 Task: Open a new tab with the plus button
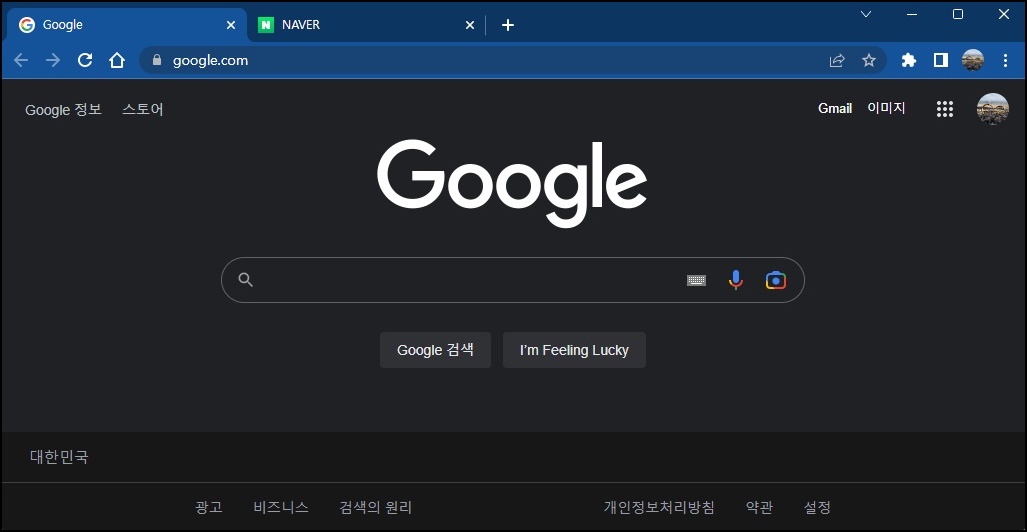pos(508,25)
